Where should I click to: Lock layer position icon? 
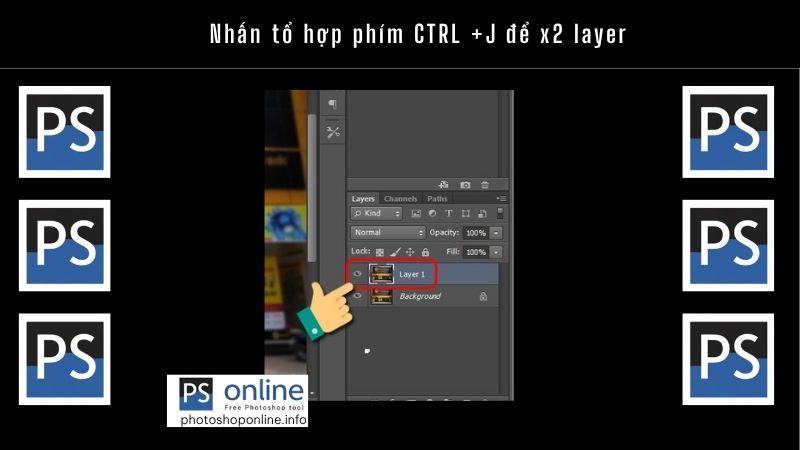pos(410,252)
